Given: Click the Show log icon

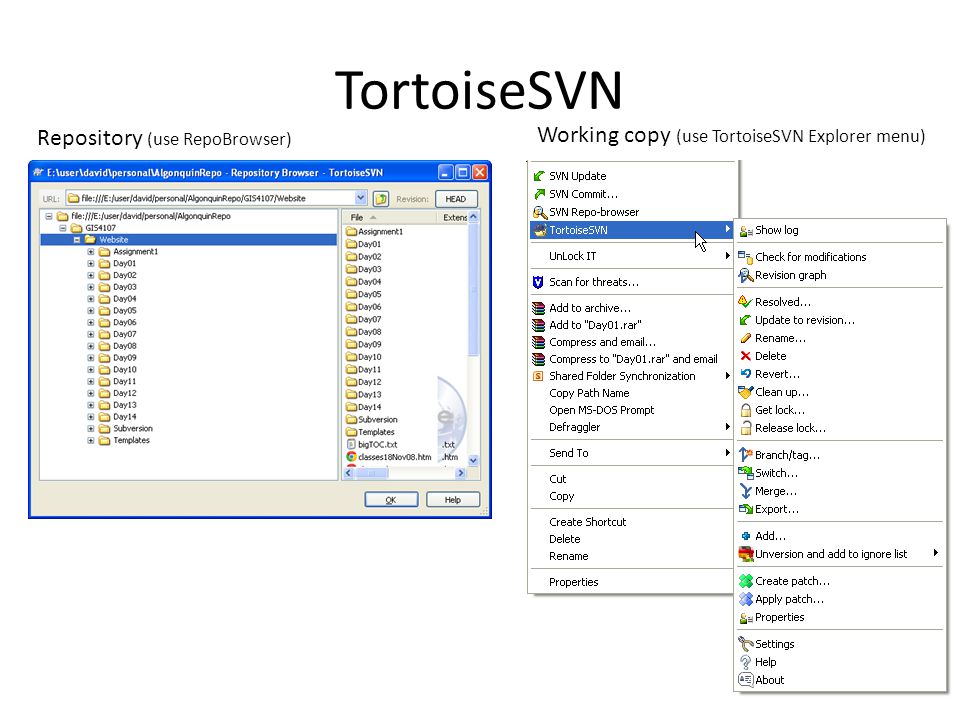Looking at the screenshot, I should point(746,231).
